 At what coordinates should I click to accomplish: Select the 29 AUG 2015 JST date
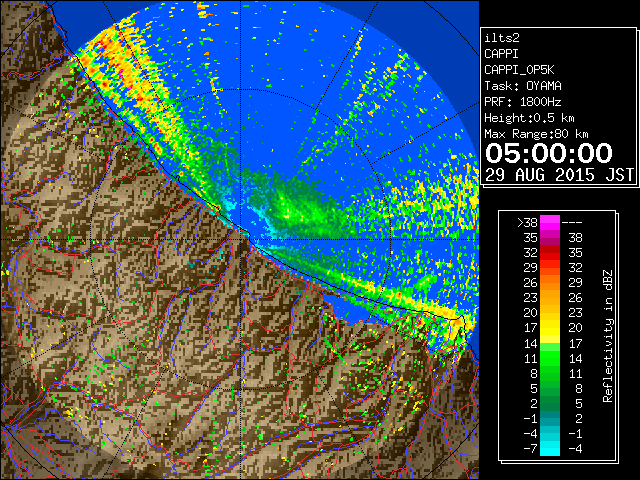pos(559,175)
